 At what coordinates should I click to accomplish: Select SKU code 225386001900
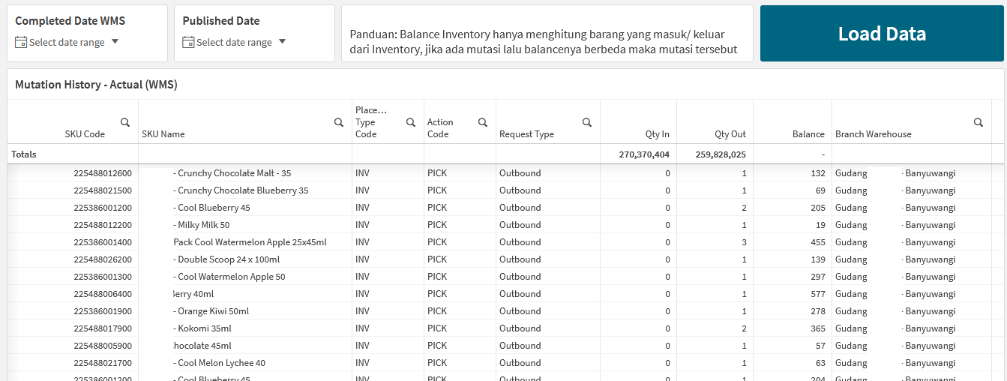coord(103,311)
